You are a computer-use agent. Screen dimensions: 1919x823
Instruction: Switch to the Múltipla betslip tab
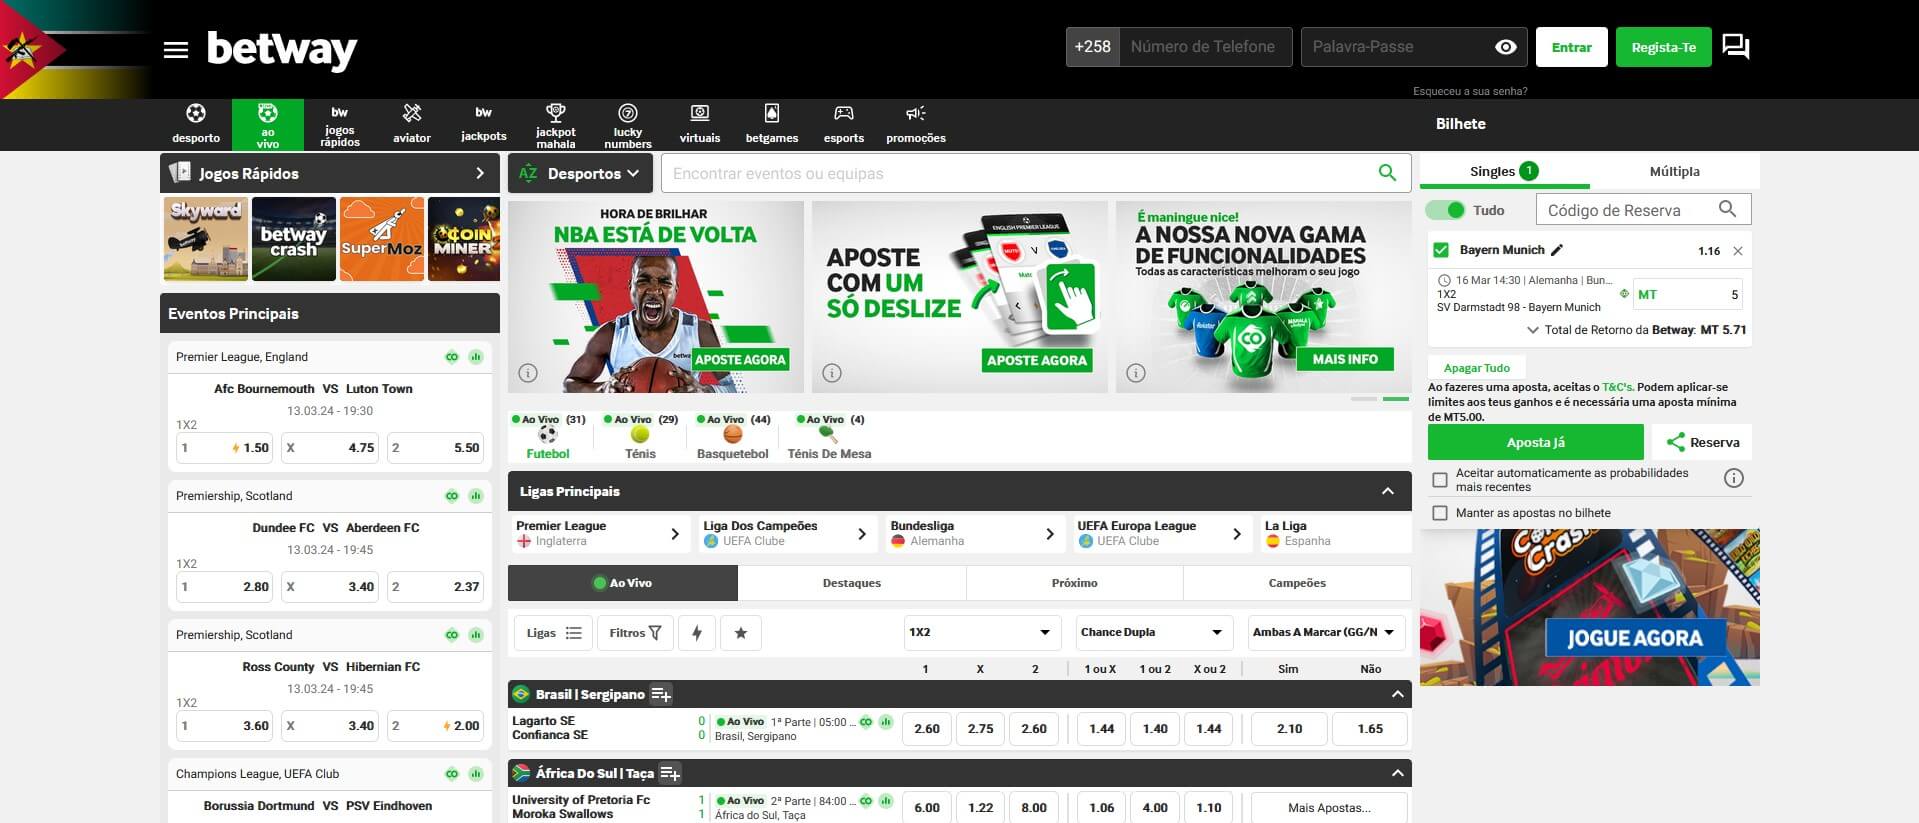pos(1674,171)
